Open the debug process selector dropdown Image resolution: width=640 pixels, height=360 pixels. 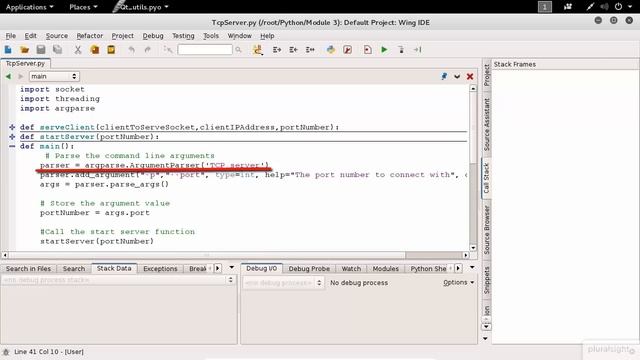click(284, 282)
